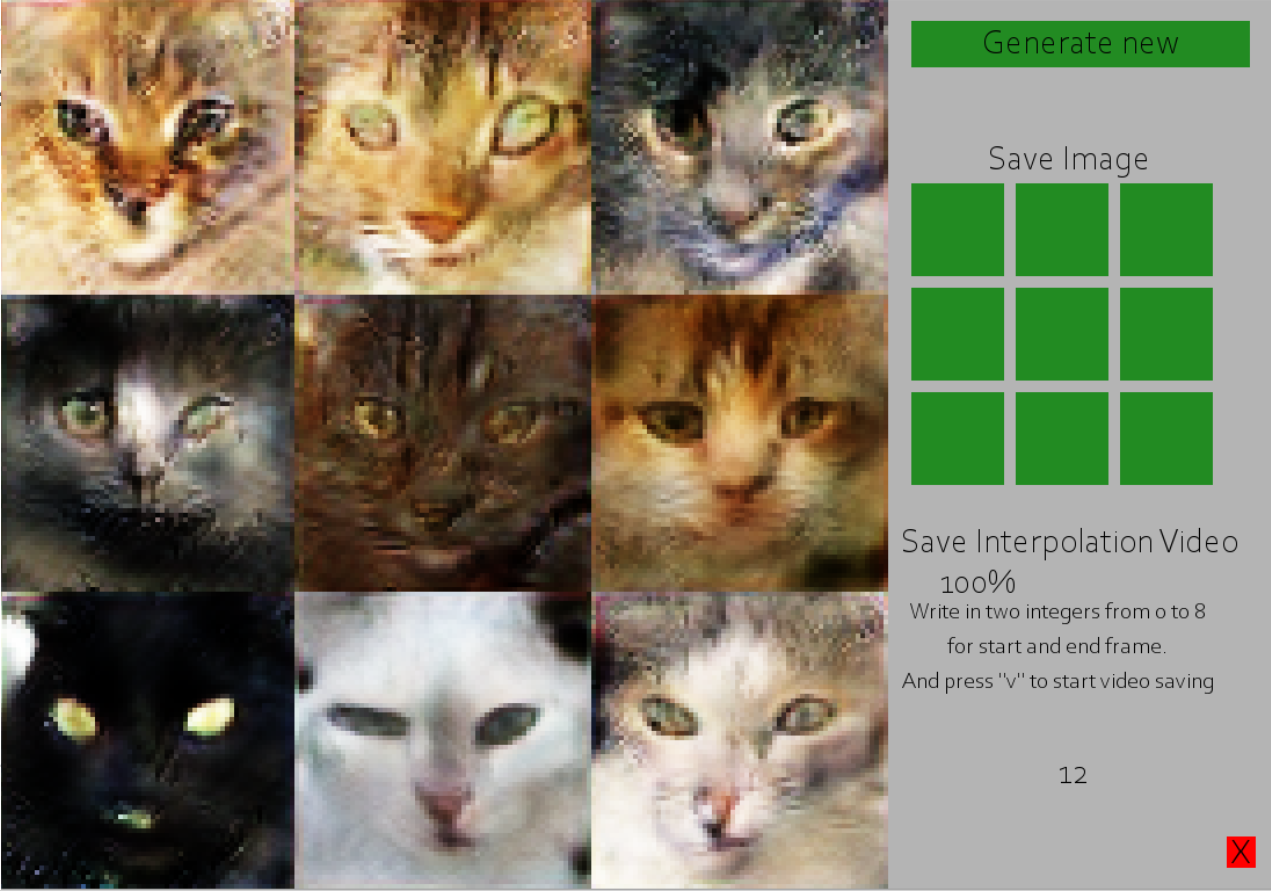1271x891 pixels.
Task: Click the black cat with white nose stripe
Action: coord(148,443)
